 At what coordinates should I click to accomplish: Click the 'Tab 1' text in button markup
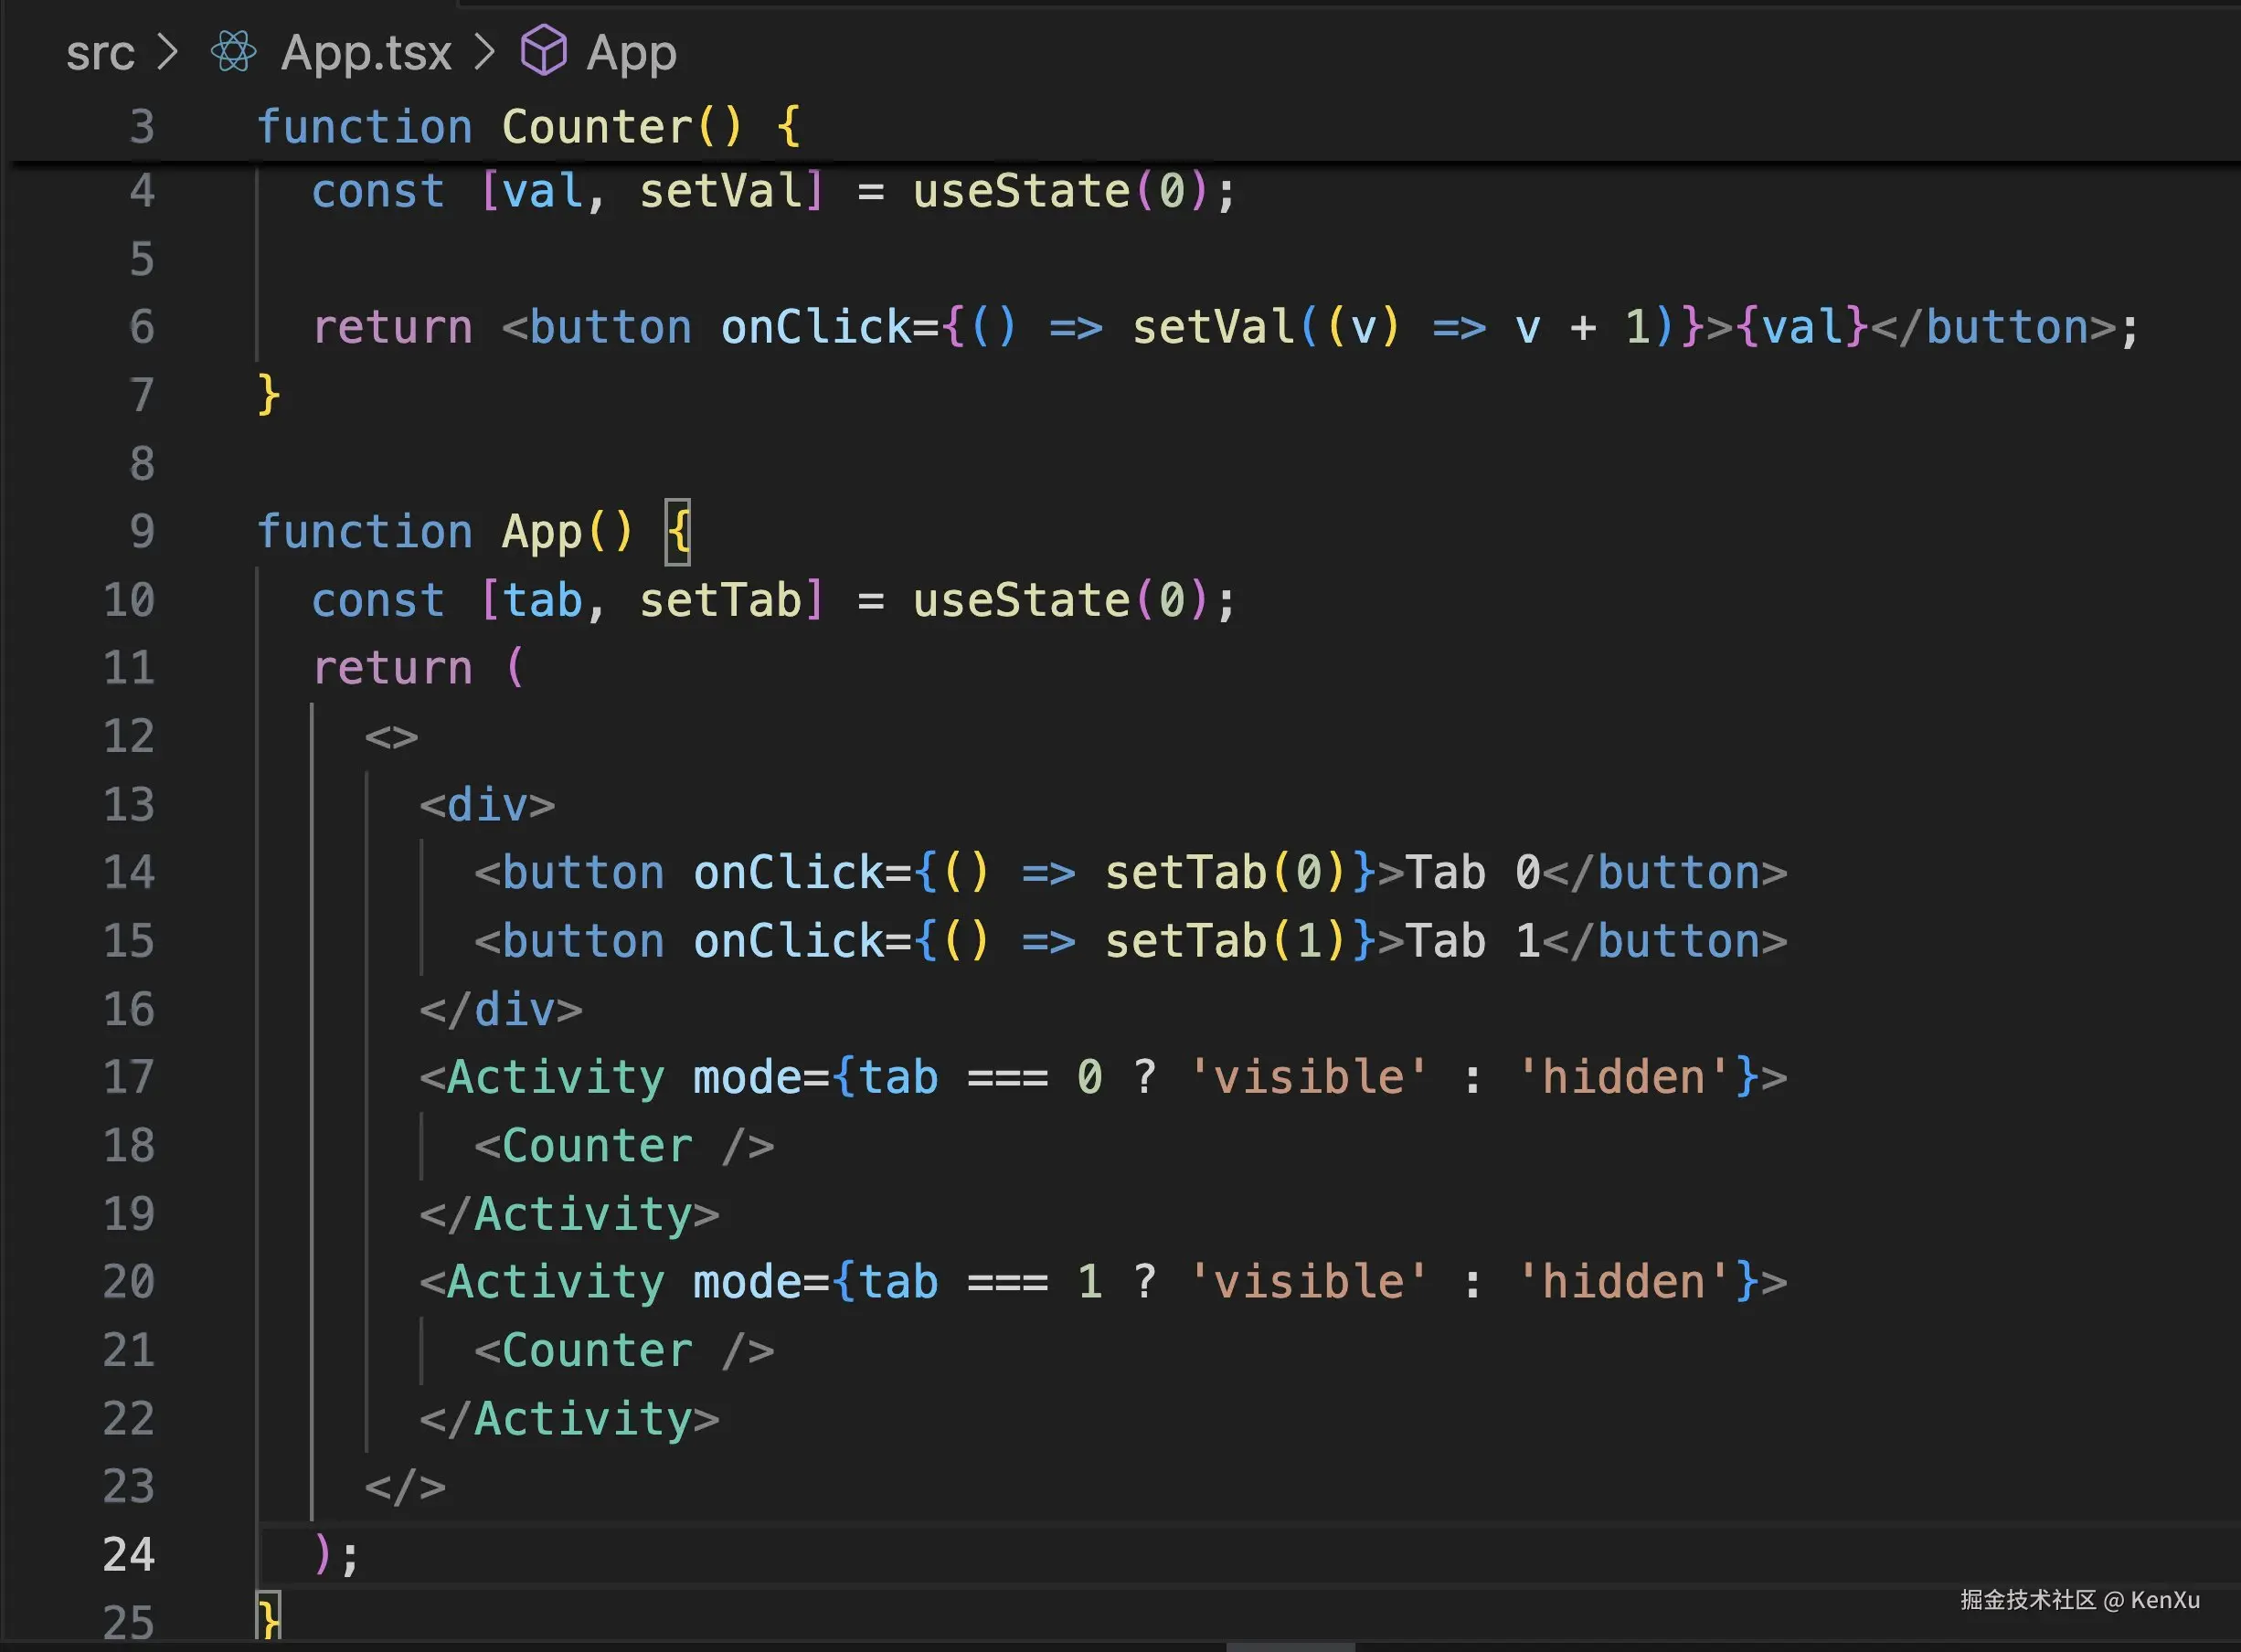tap(1472, 941)
